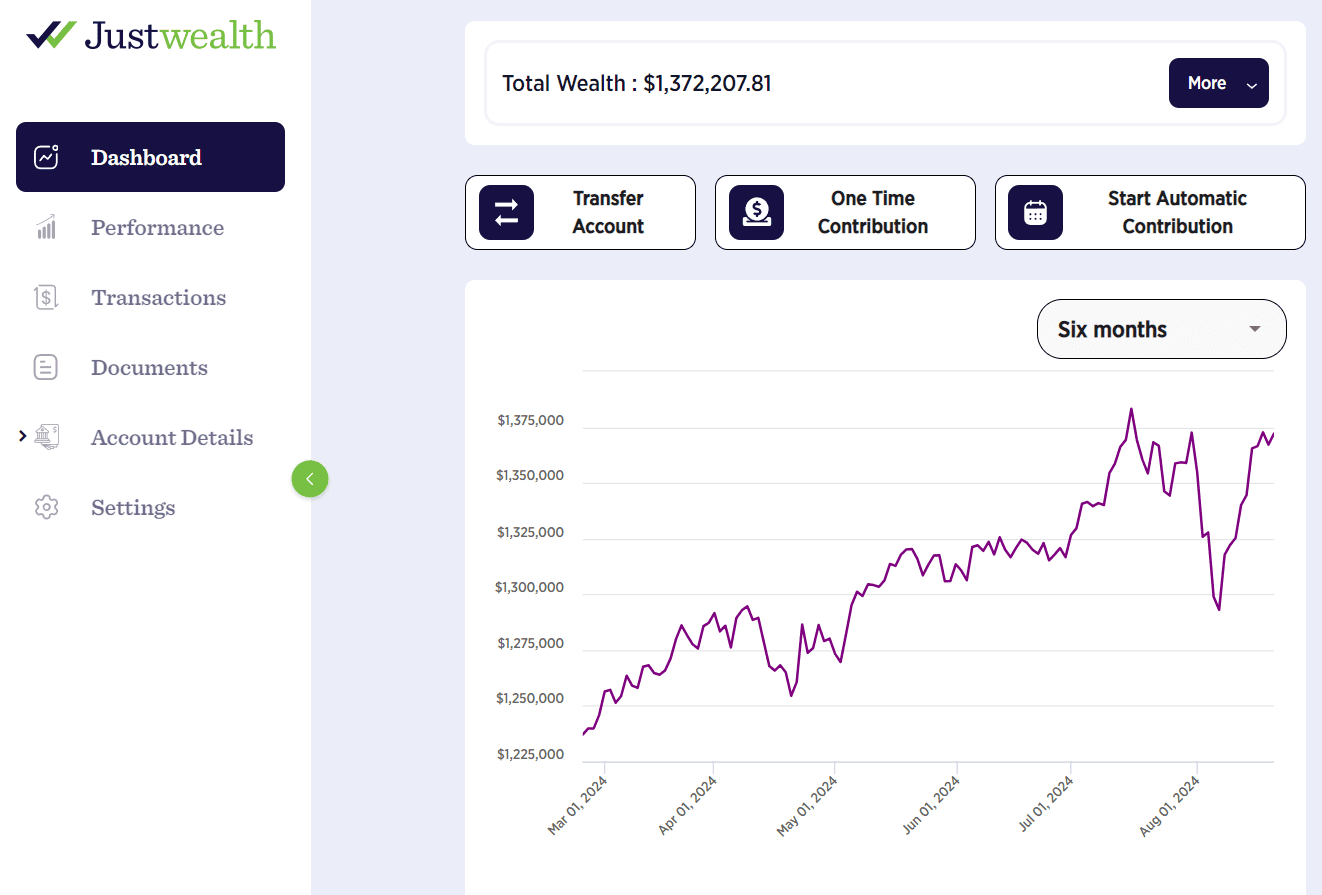Click the Automatic Contribution calendar icon

pyautogui.click(x=1035, y=212)
